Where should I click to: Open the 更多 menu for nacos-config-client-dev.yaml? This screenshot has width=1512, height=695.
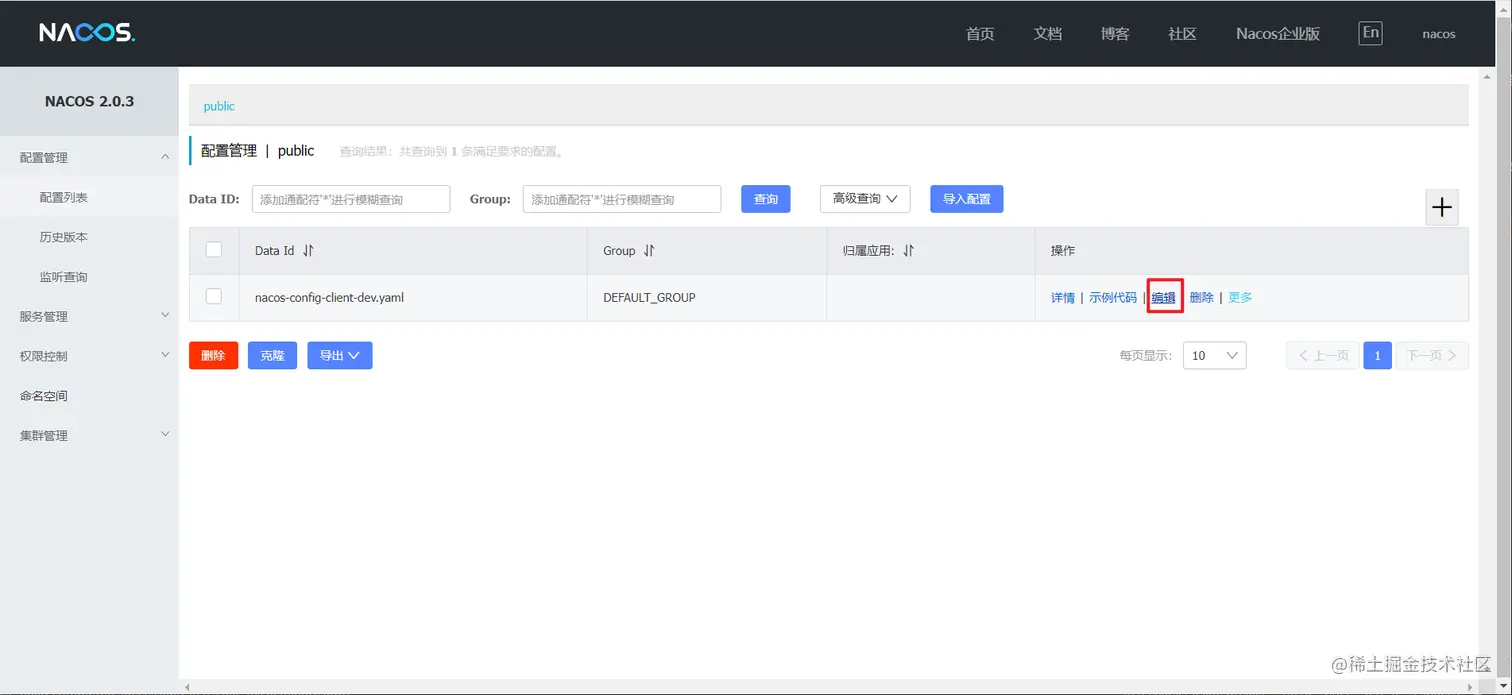tap(1240, 297)
